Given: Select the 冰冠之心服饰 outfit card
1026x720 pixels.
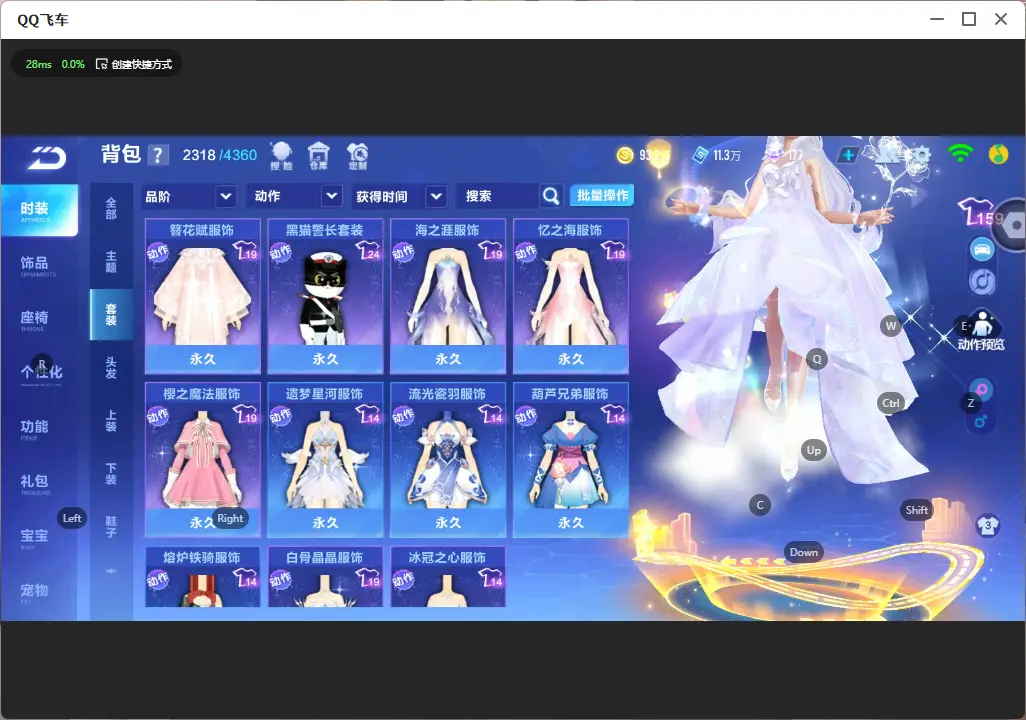Looking at the screenshot, I should pyautogui.click(x=448, y=577).
